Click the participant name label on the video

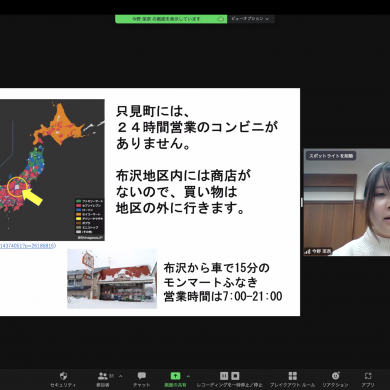318,251
